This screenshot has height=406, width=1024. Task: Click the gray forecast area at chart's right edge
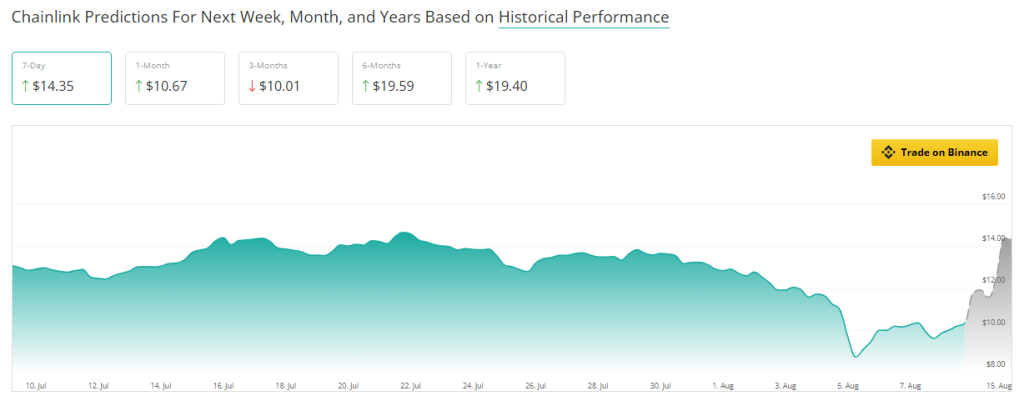pyautogui.click(x=992, y=310)
